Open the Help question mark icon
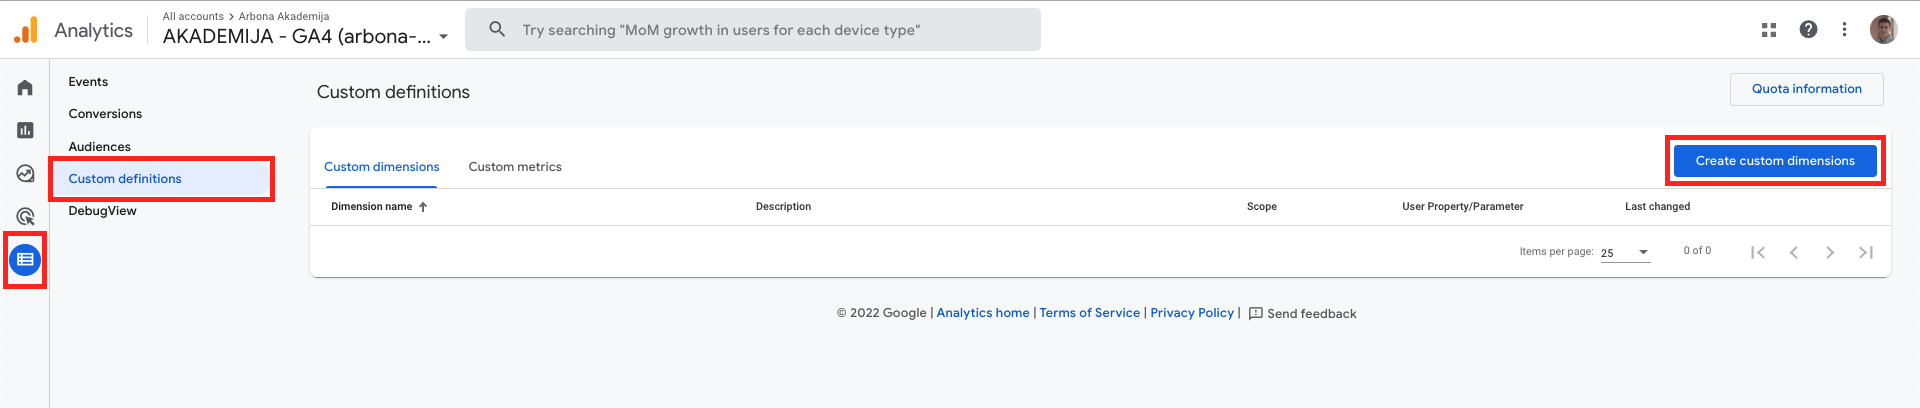The height and width of the screenshot is (408, 1920). click(1808, 29)
